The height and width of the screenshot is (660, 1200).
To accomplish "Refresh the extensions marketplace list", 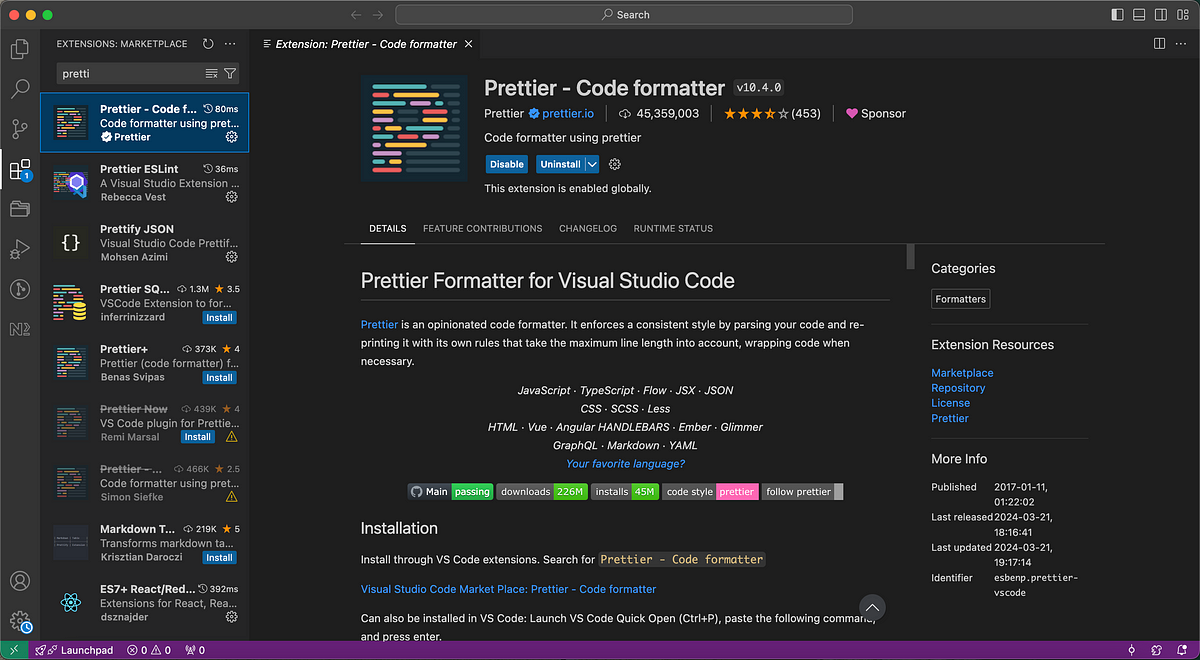I will (208, 44).
